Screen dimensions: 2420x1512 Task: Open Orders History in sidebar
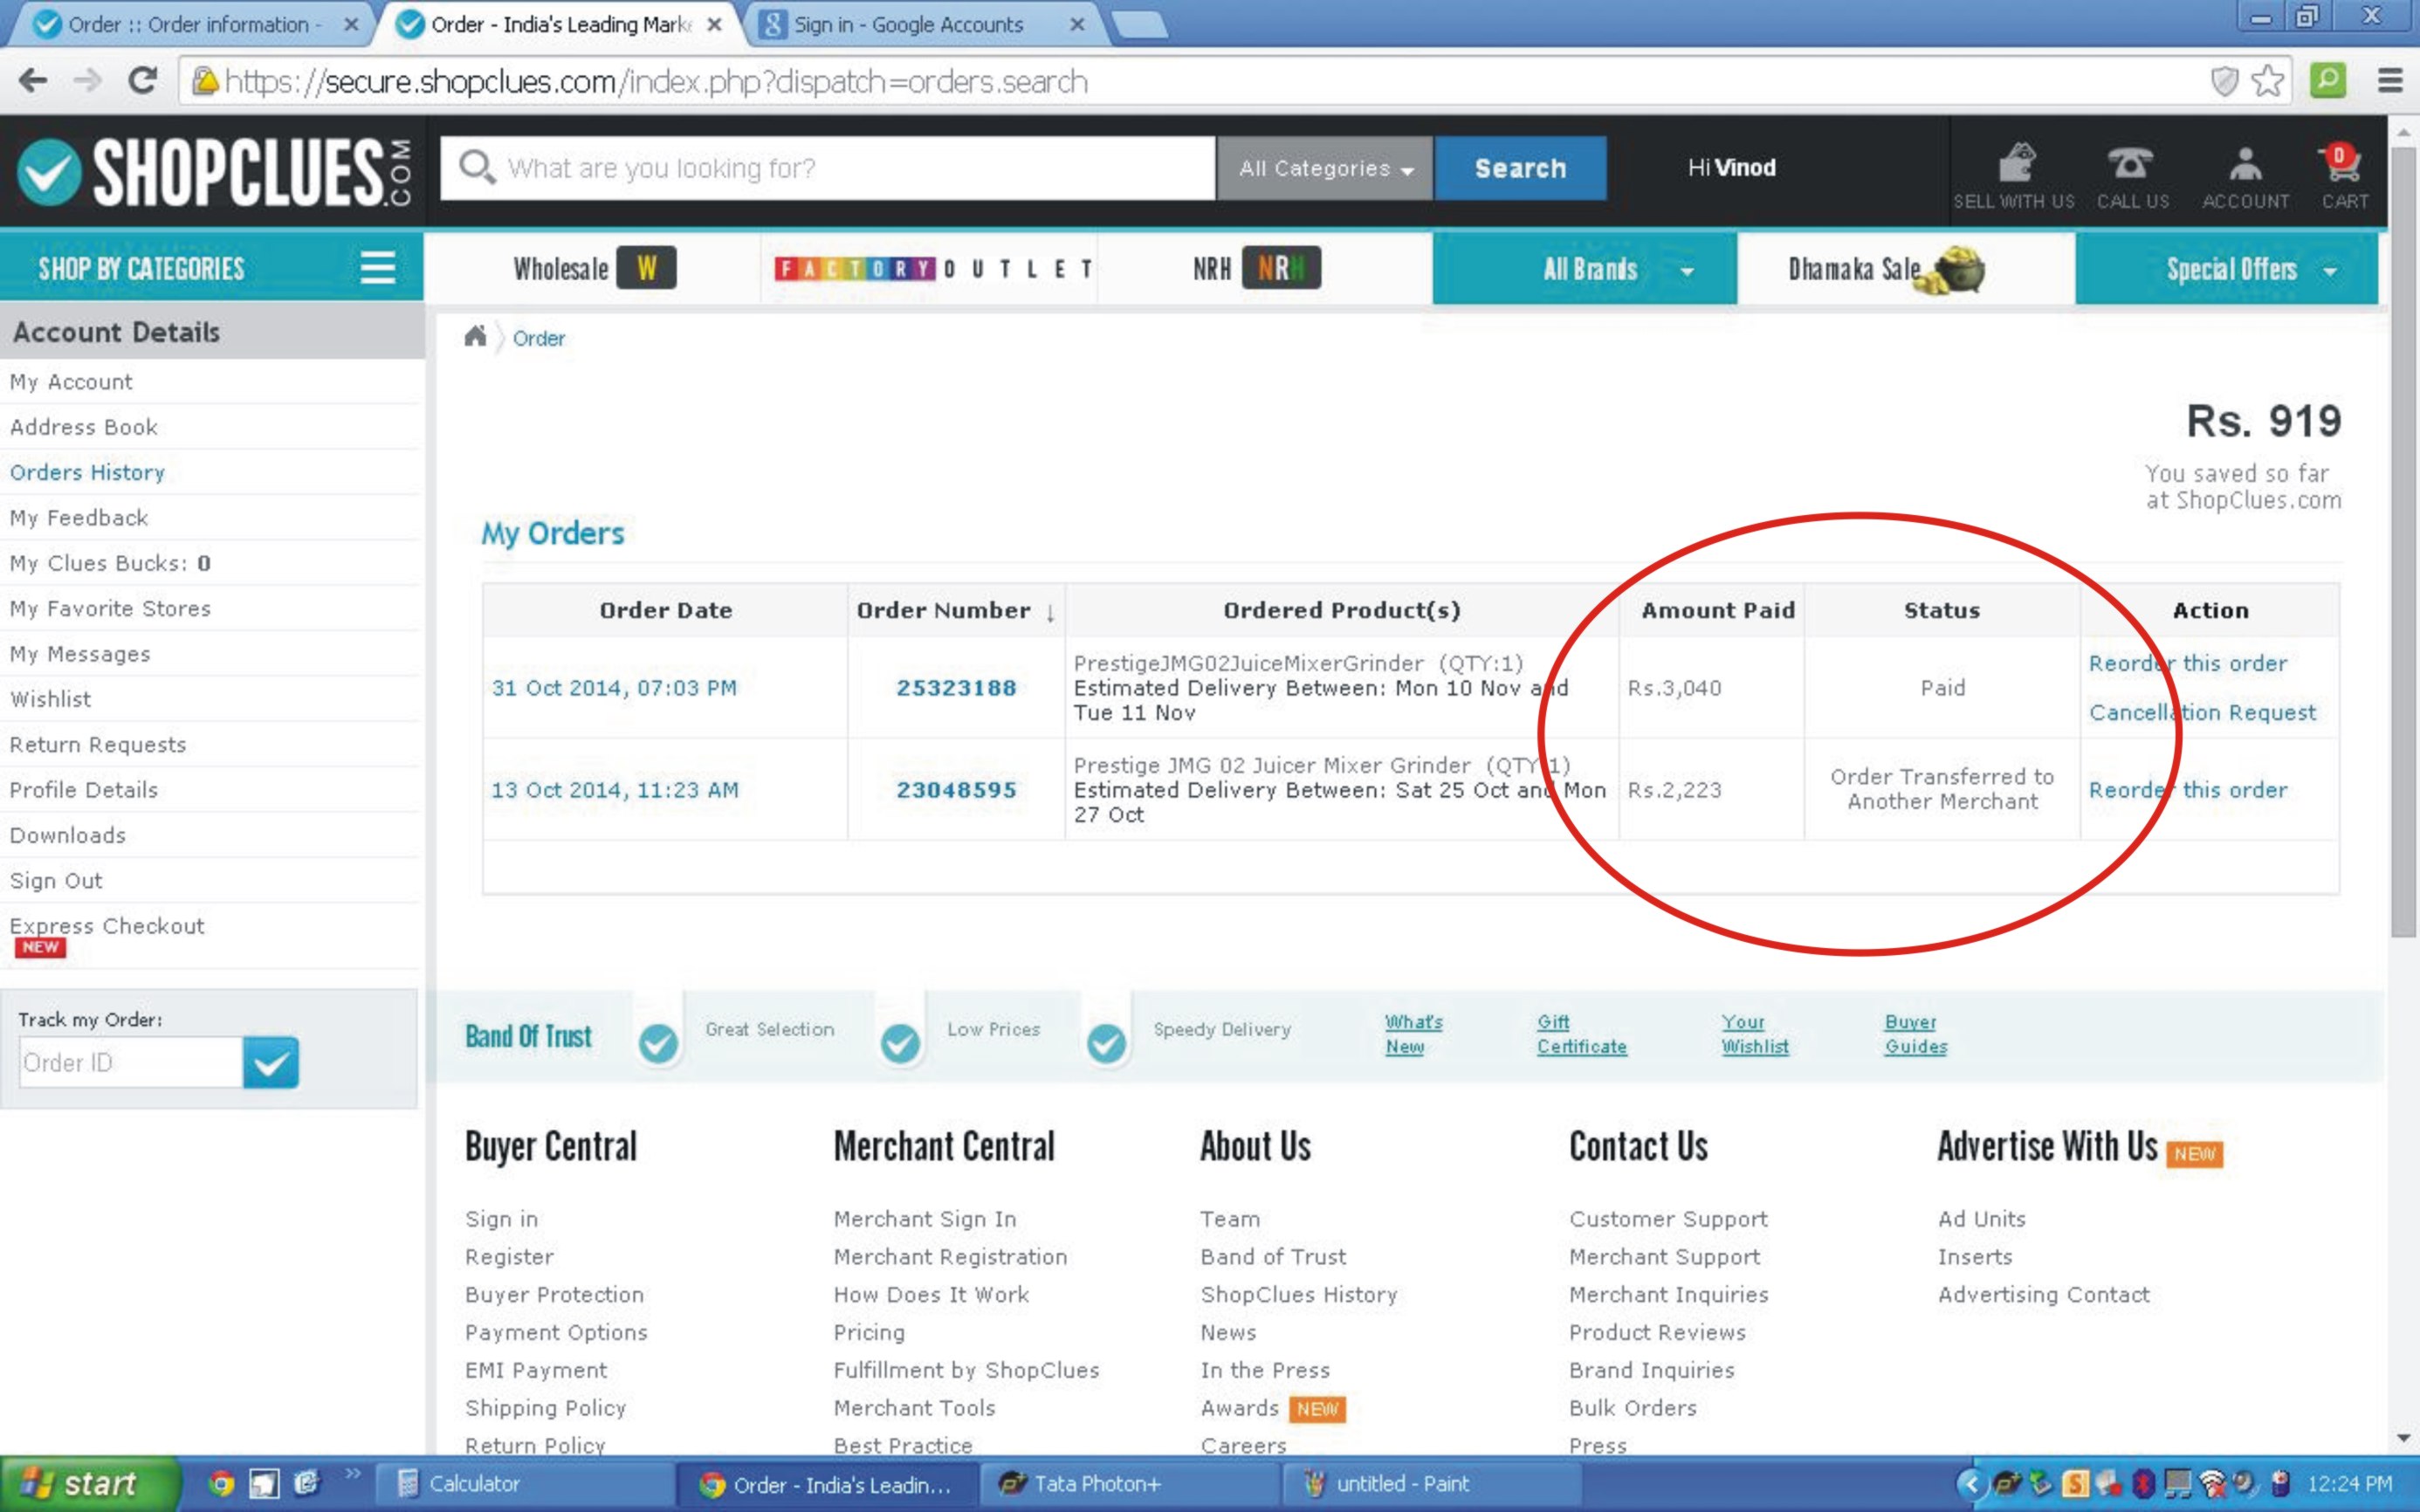(x=87, y=472)
